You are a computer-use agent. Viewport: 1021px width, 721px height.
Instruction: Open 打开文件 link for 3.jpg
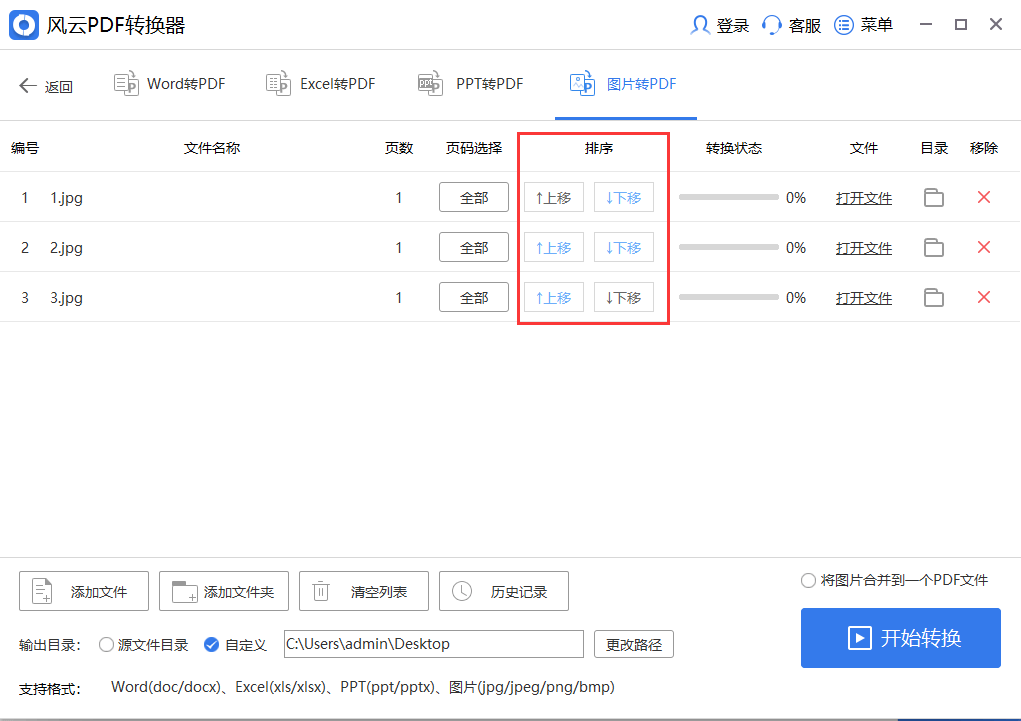(x=863, y=297)
